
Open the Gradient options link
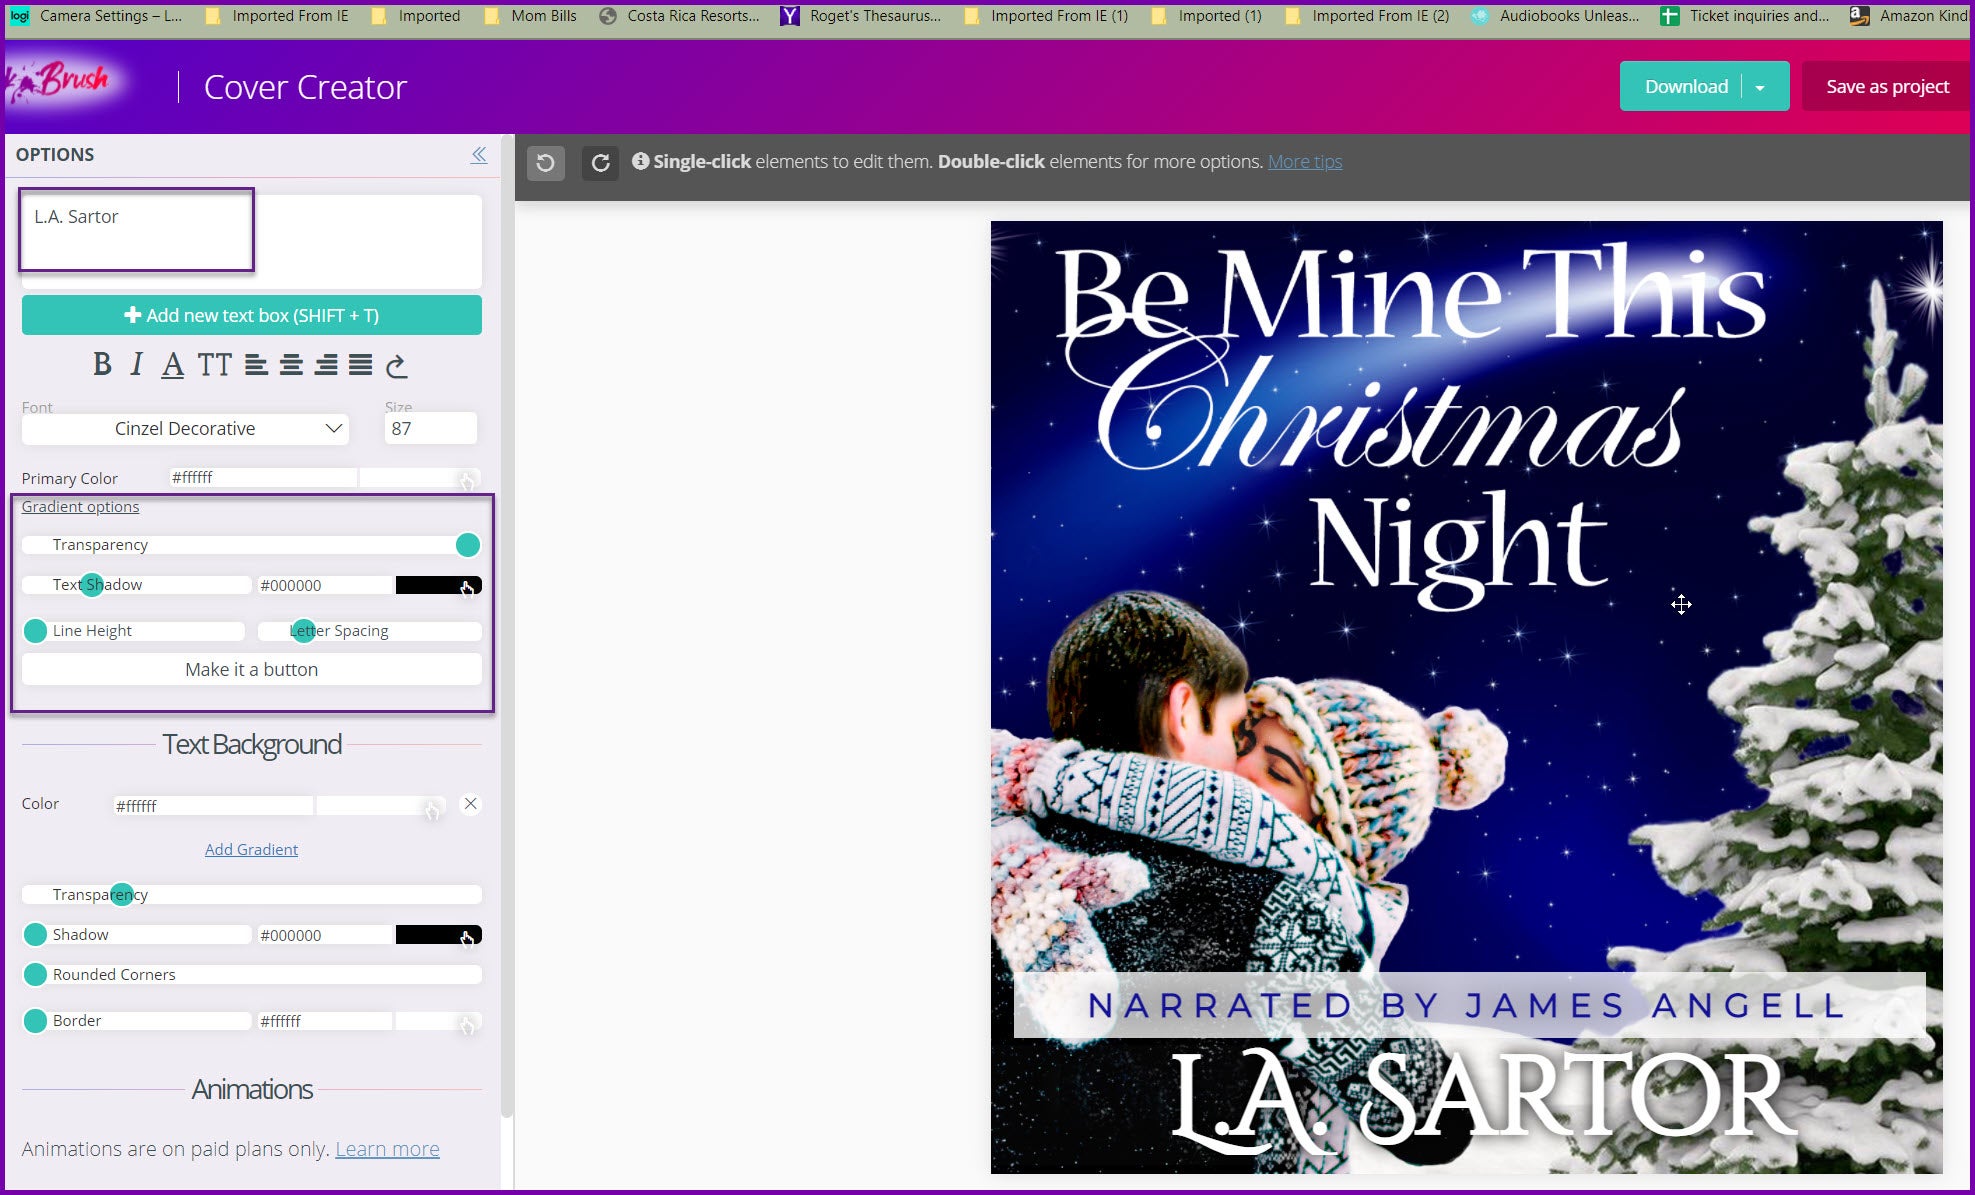pos(80,507)
